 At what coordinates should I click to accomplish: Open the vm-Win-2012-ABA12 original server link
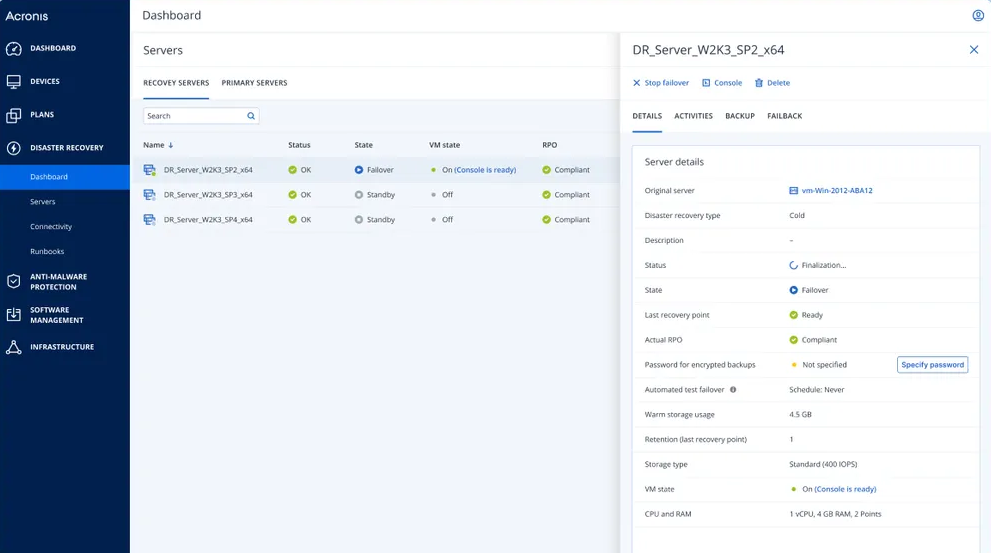(836, 191)
